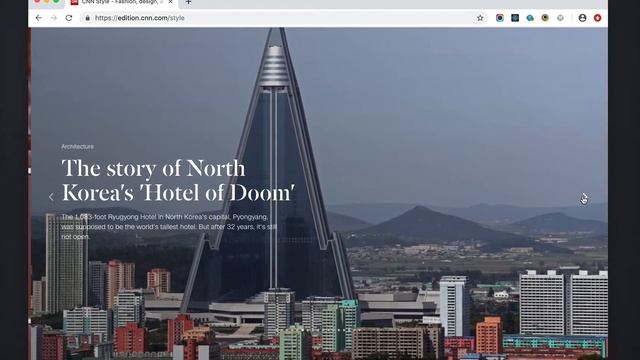640x360 pixels.
Task: Open the camera-shaped extension with the purple frame
Action: (x=500, y=18)
